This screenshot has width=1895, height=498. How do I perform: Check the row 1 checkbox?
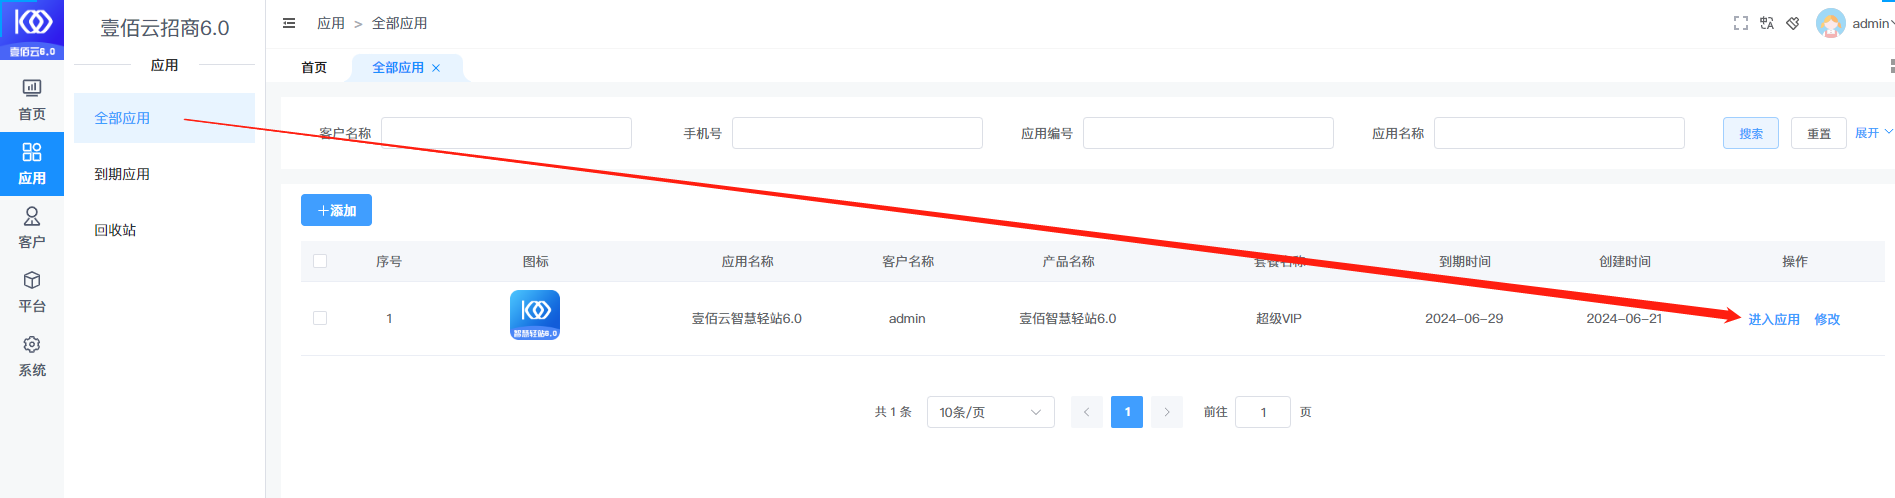(320, 318)
